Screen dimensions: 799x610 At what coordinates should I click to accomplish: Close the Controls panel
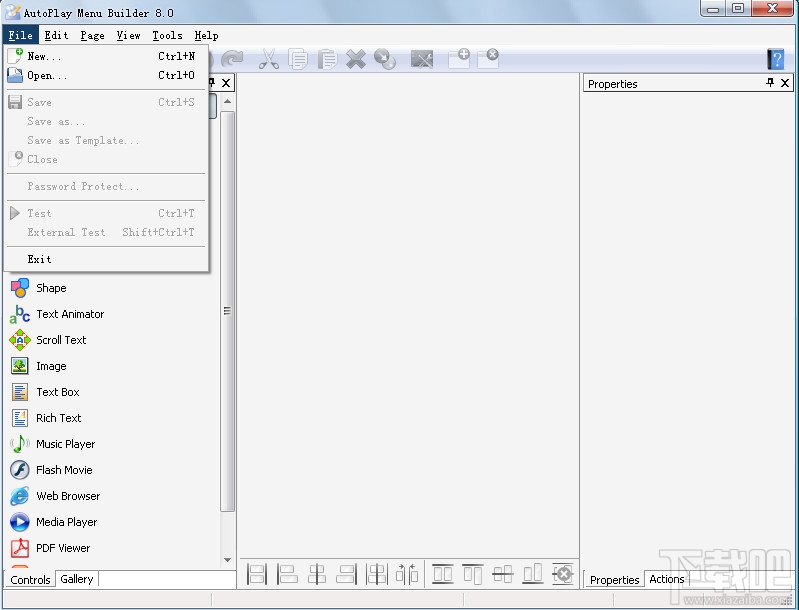pyautogui.click(x=226, y=83)
